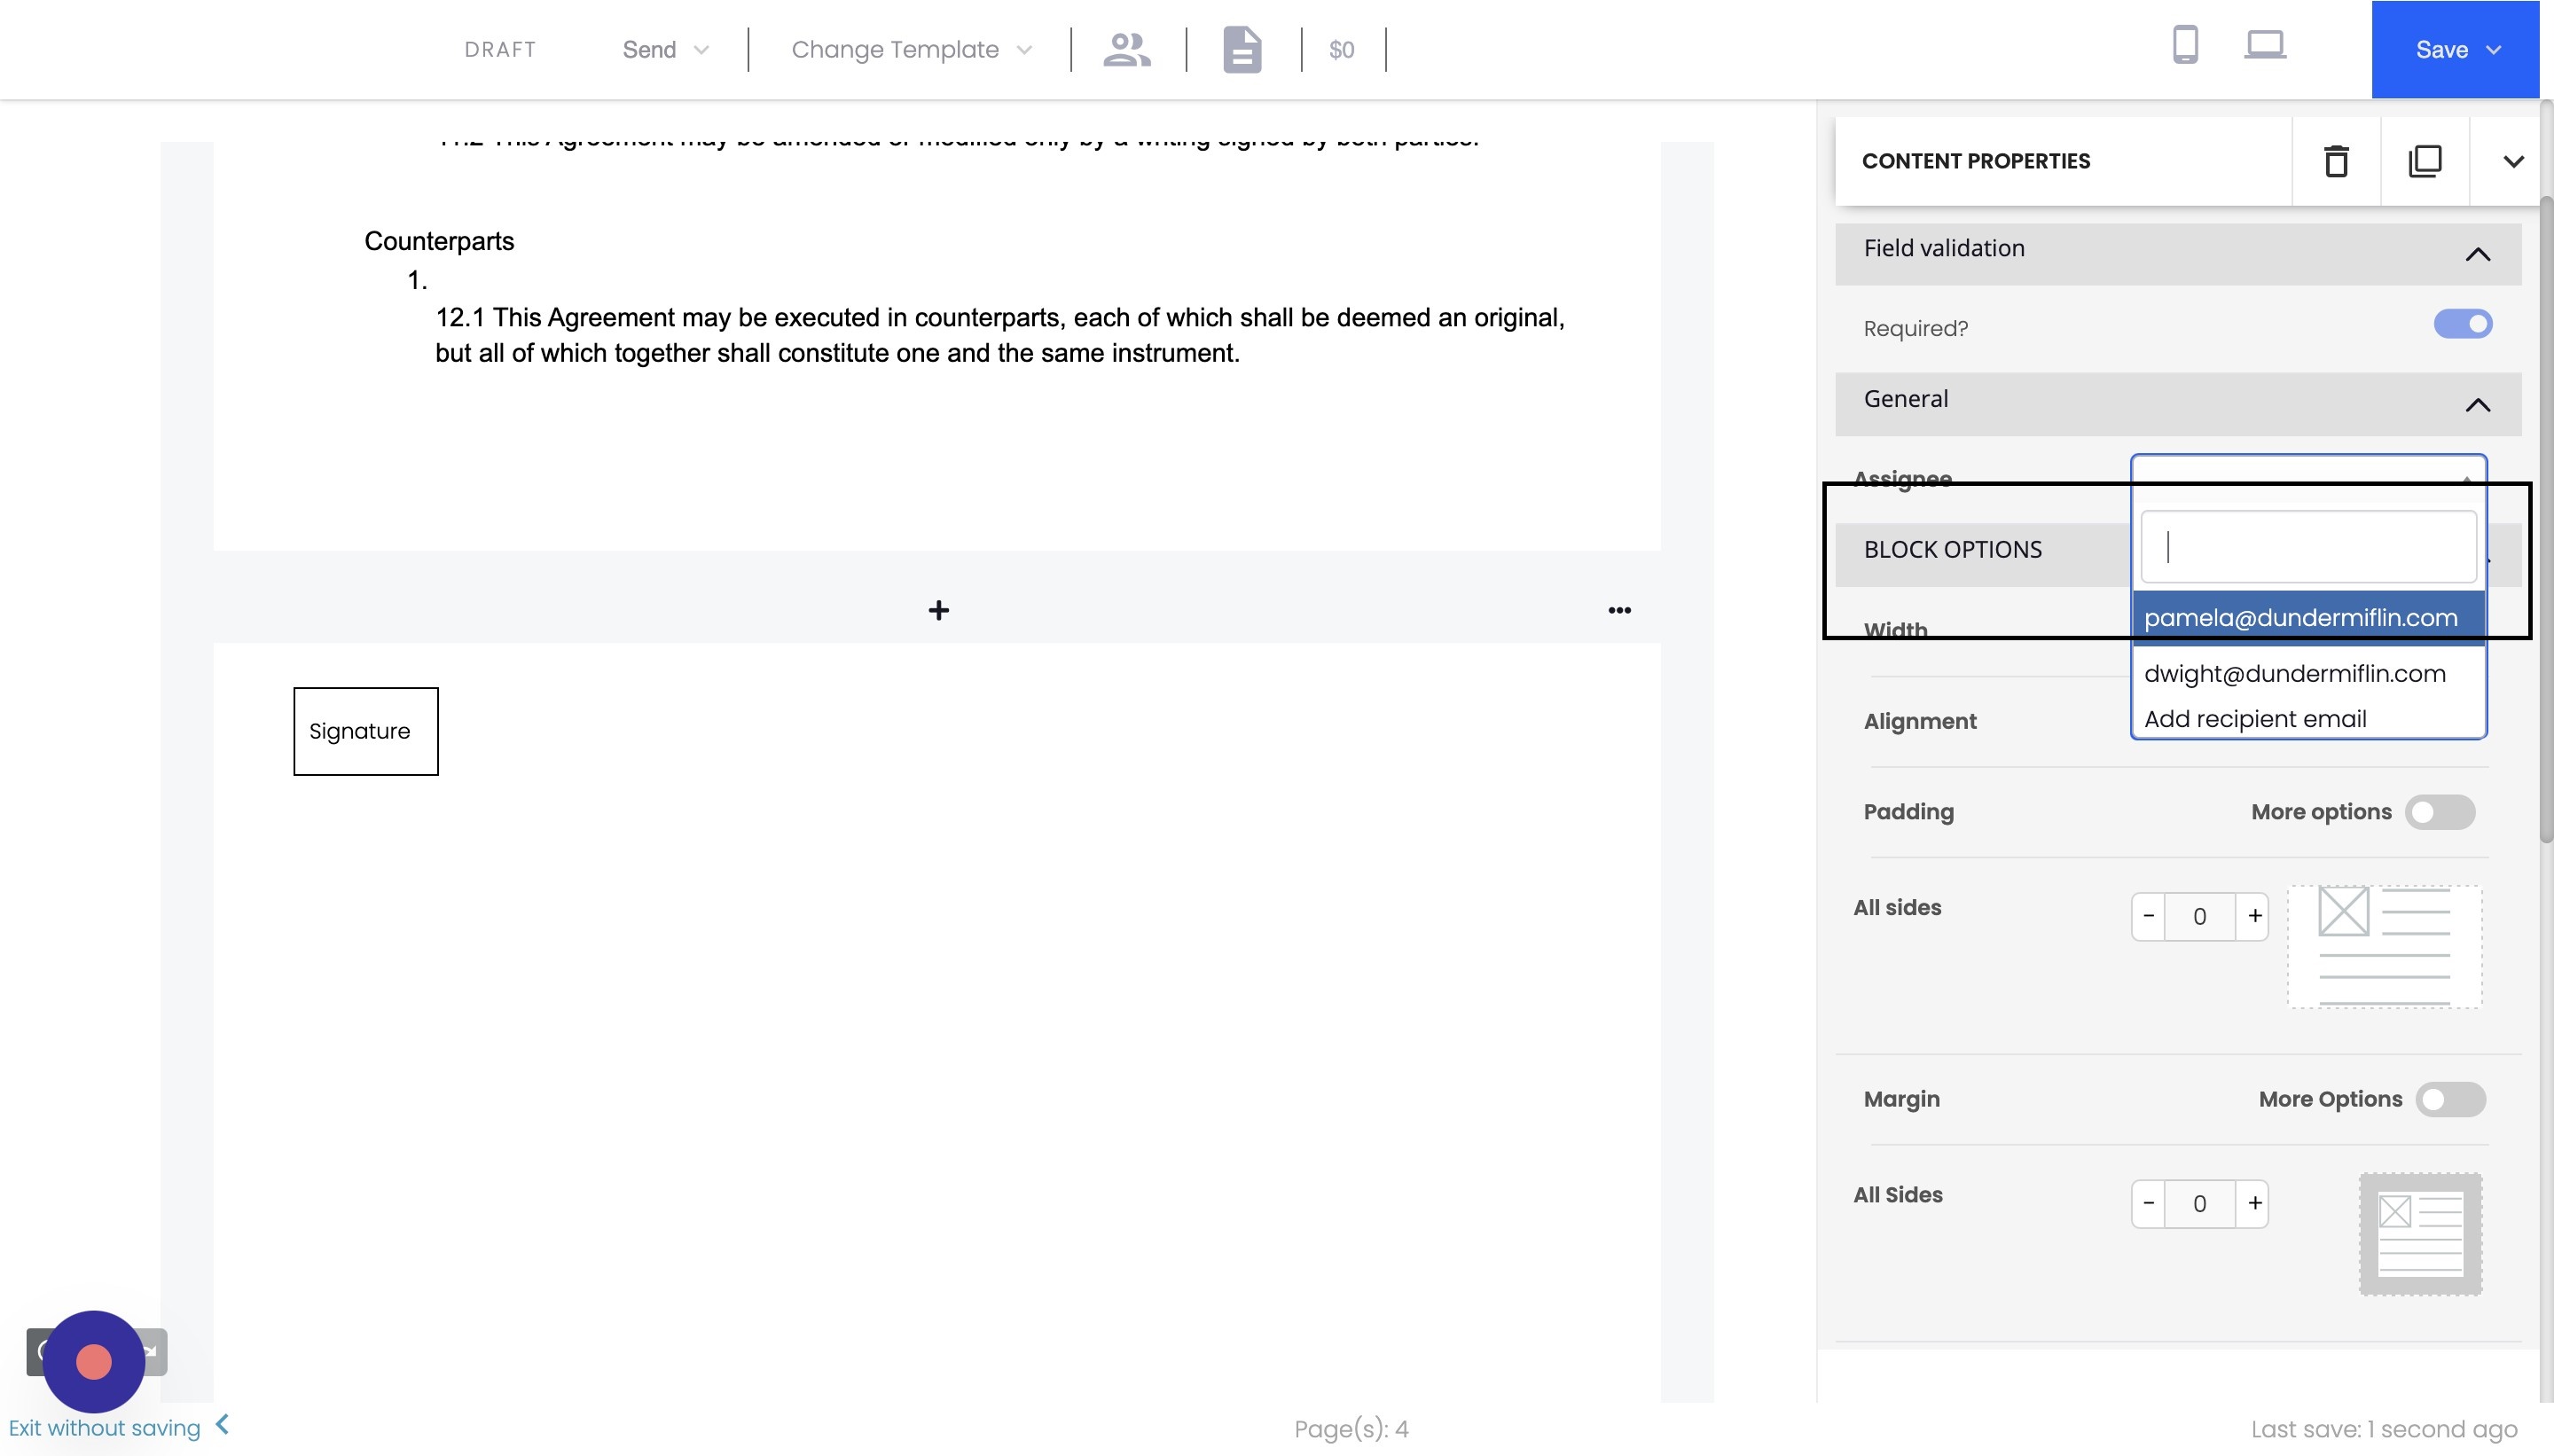This screenshot has width=2554, height=1456.
Task: Enable Padding More options toggle
Action: [x=2439, y=812]
